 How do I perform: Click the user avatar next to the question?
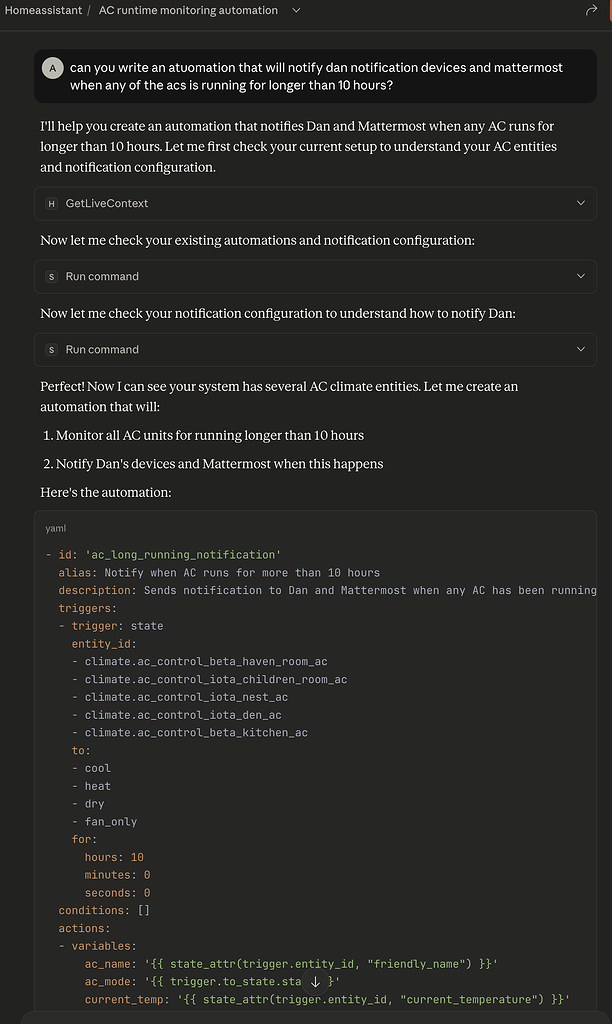[x=52, y=69]
